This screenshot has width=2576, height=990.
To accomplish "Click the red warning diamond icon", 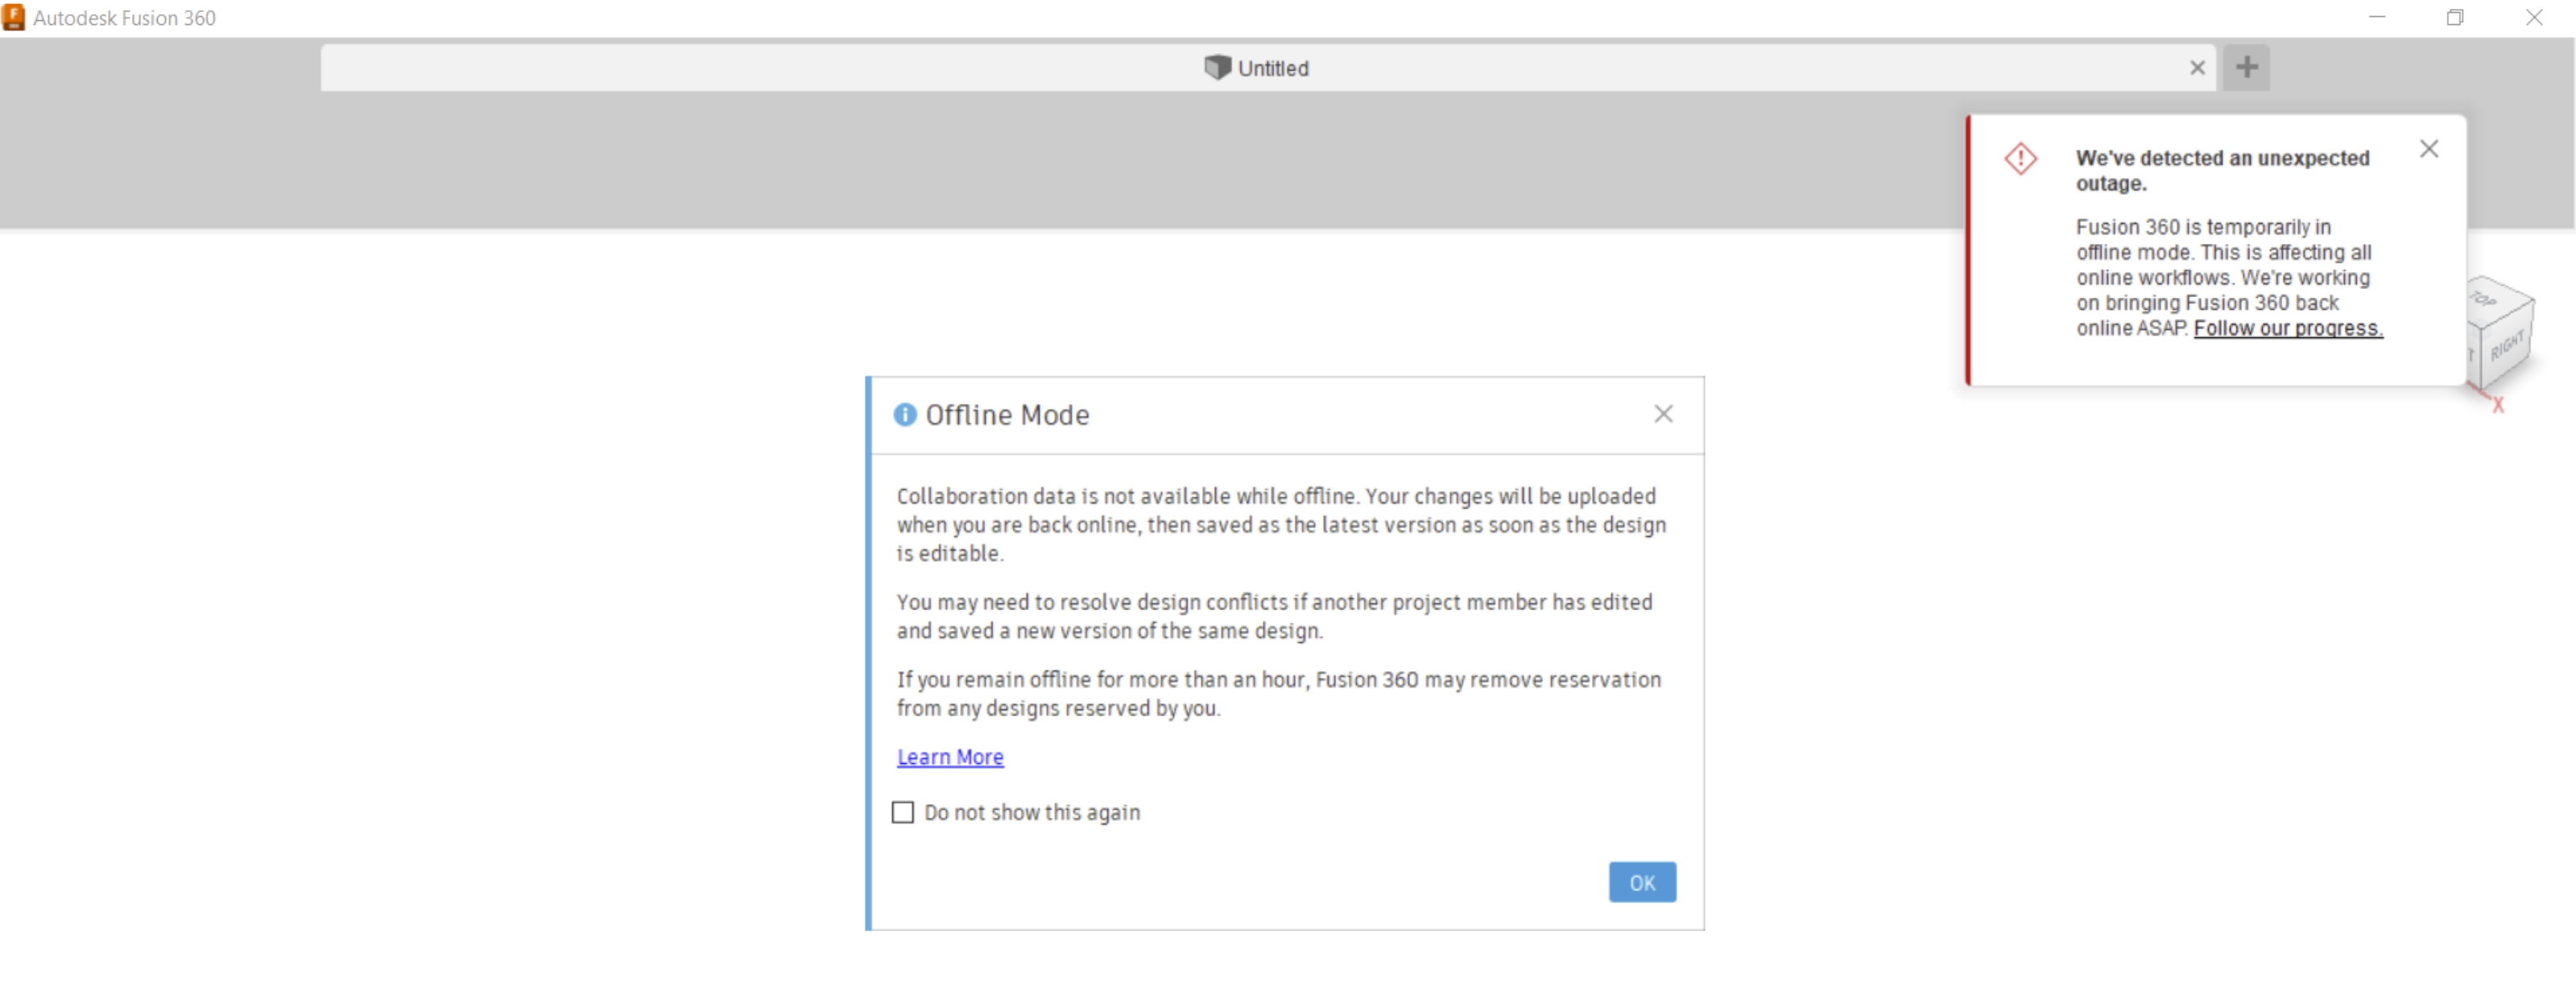I will (x=2020, y=159).
